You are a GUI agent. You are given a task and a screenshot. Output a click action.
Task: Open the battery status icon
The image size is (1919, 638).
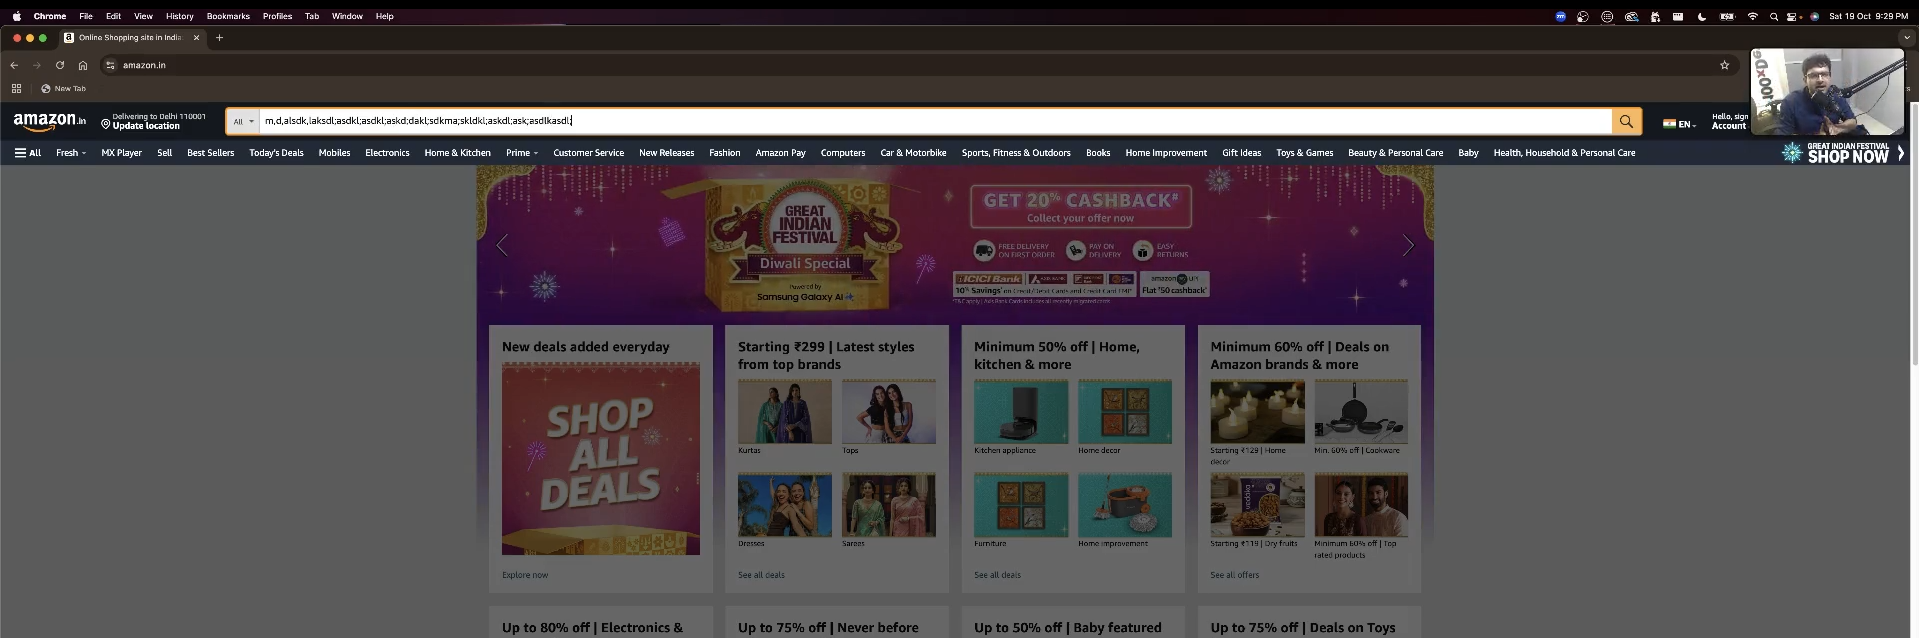click(1726, 16)
